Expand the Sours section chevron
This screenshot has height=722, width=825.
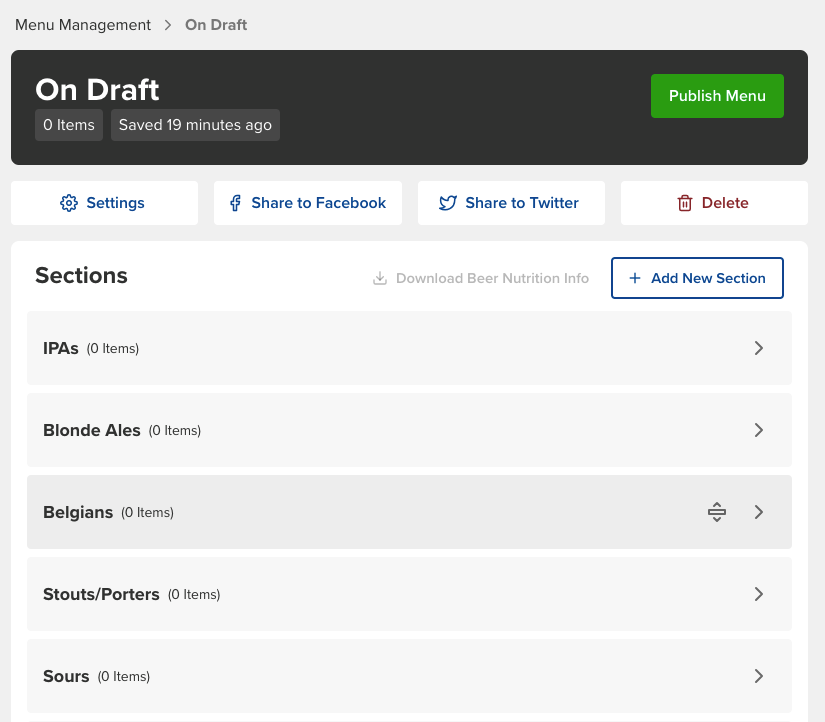coord(759,676)
